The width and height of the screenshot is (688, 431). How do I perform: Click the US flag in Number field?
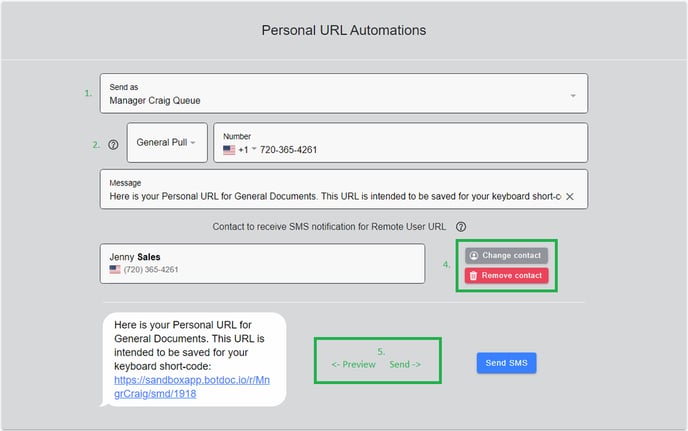229,150
